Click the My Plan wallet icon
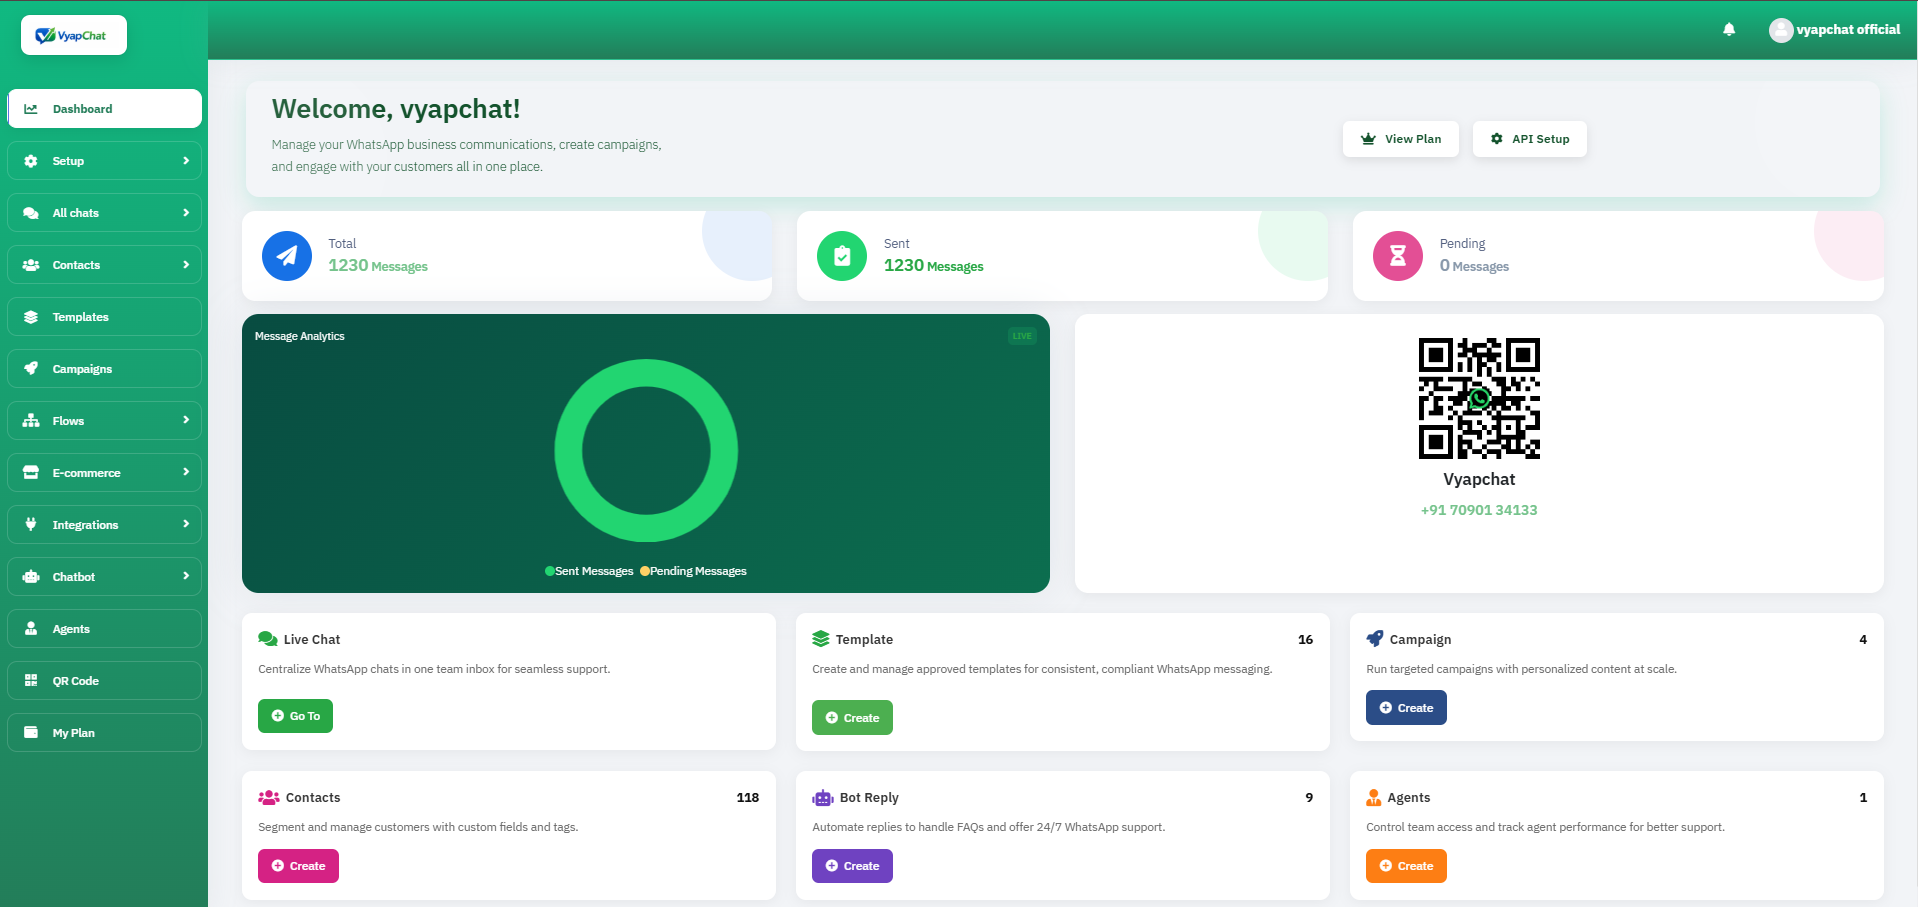 click(31, 733)
